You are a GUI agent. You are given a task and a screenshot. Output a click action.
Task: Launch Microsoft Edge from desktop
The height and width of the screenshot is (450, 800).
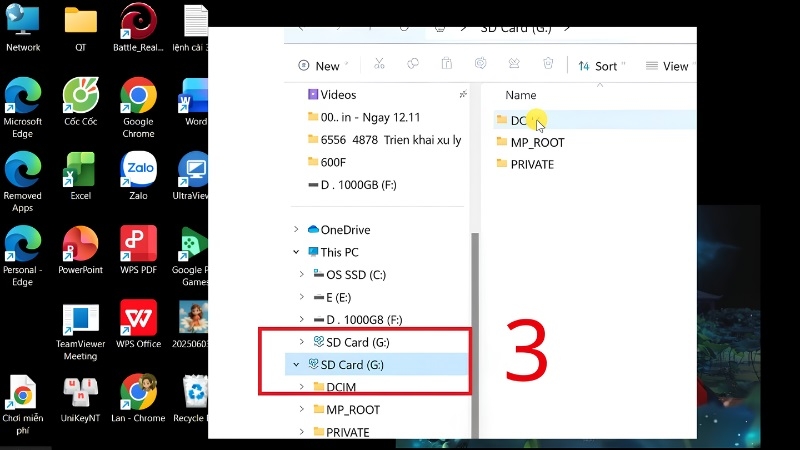(x=22, y=107)
